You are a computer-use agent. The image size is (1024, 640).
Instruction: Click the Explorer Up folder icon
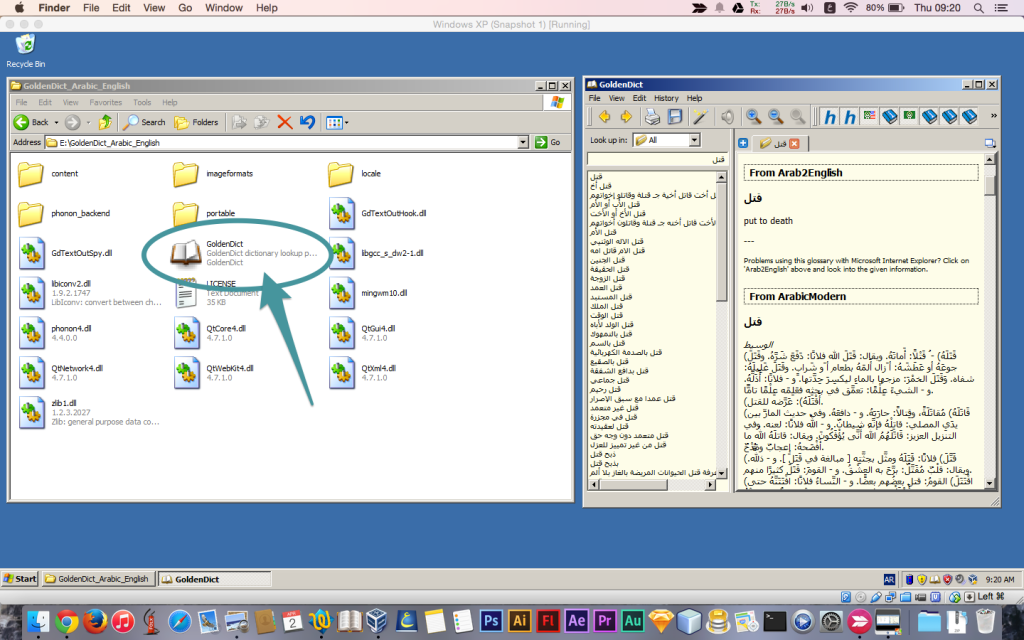coord(104,122)
